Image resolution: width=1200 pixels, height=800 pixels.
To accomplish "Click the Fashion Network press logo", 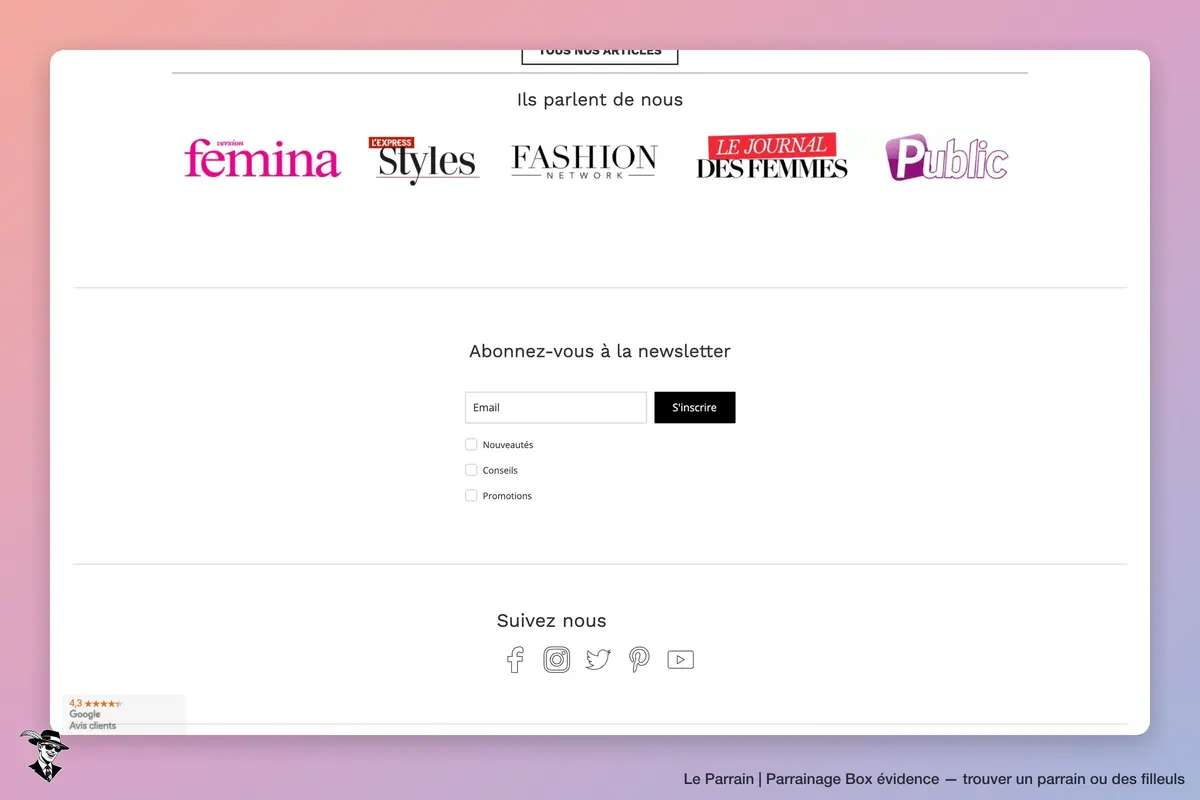I will coord(584,161).
